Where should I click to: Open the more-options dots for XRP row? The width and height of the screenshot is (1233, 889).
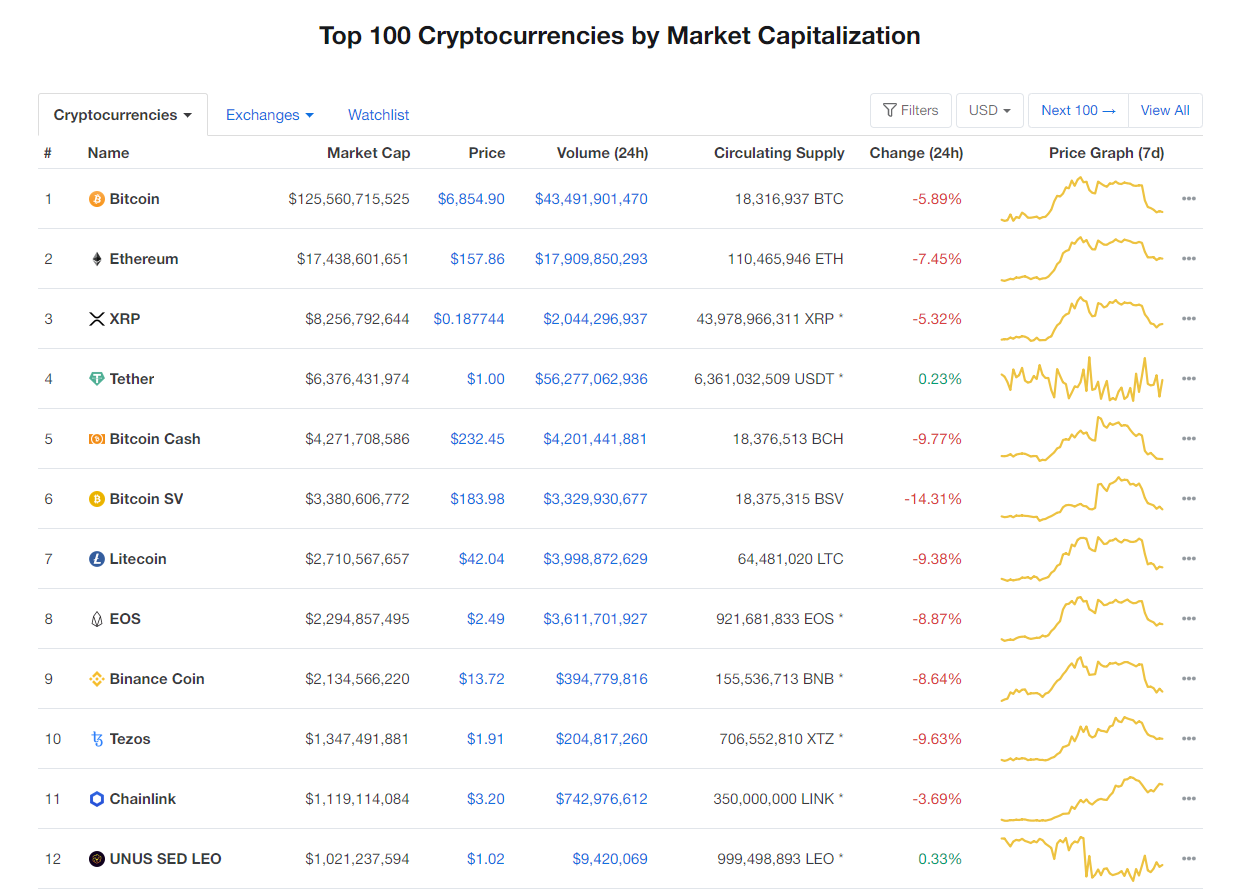[1189, 319]
